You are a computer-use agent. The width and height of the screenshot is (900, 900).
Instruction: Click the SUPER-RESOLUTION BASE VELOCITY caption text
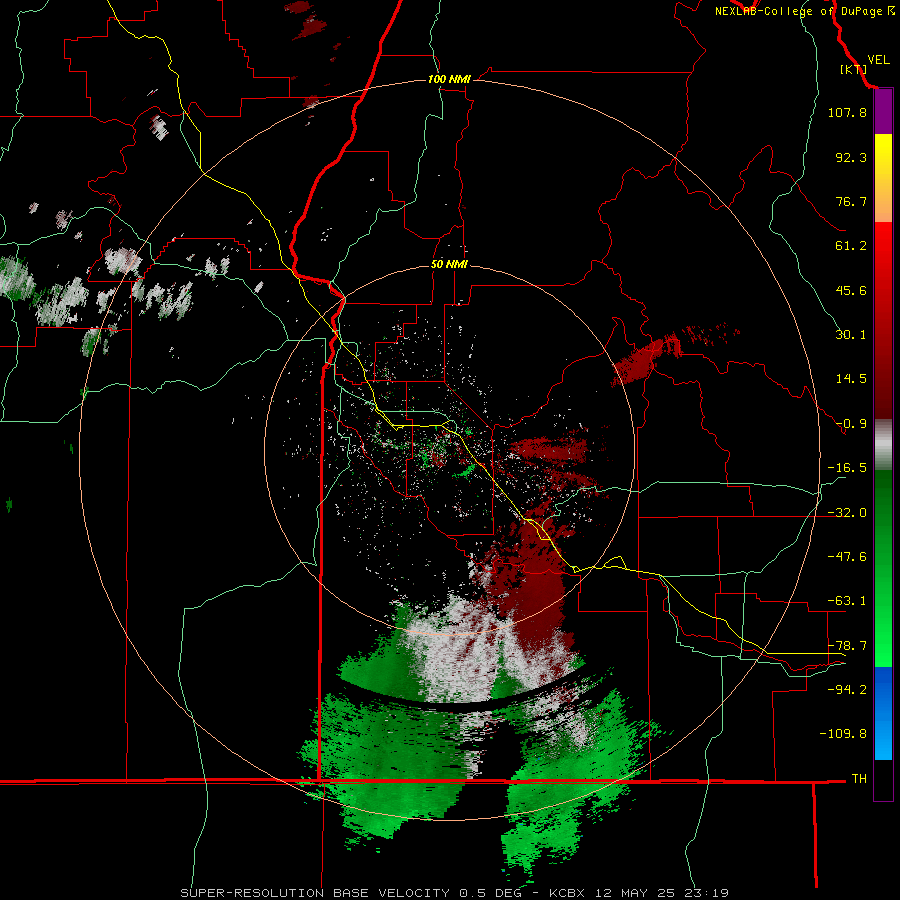pos(315,893)
